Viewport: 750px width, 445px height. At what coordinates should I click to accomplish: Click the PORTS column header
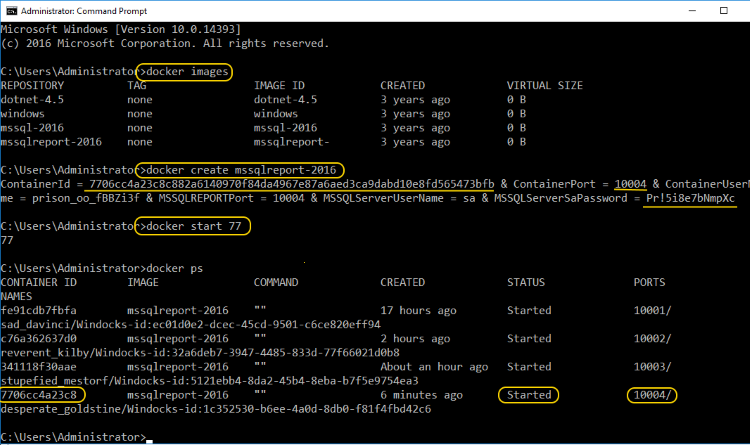[x=650, y=282]
